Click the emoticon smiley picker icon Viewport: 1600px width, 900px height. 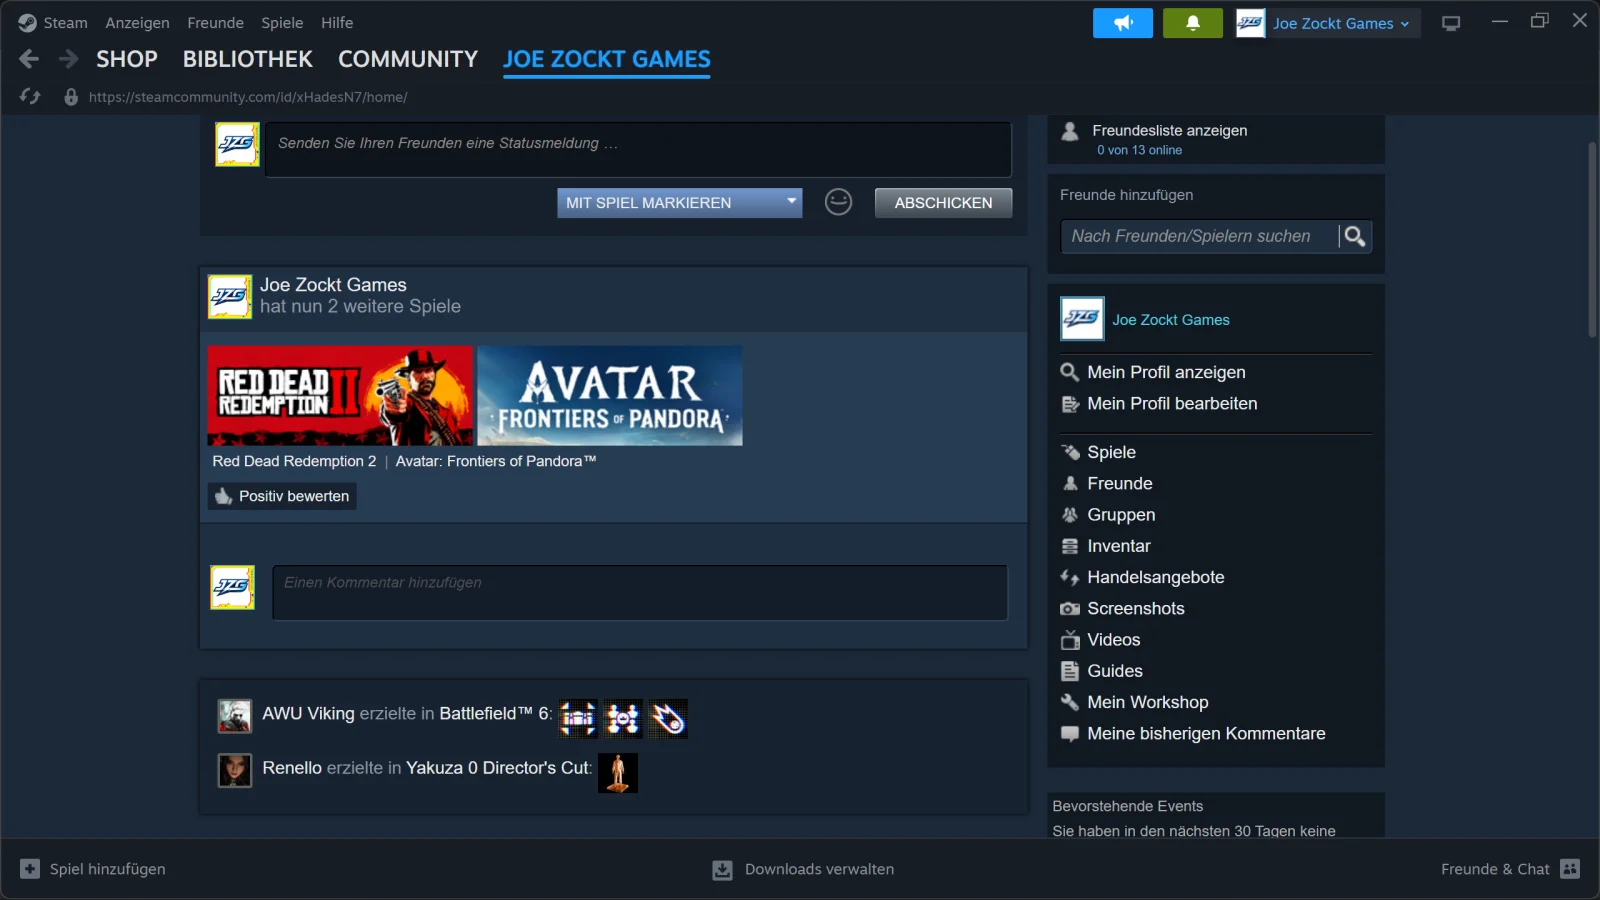838,202
